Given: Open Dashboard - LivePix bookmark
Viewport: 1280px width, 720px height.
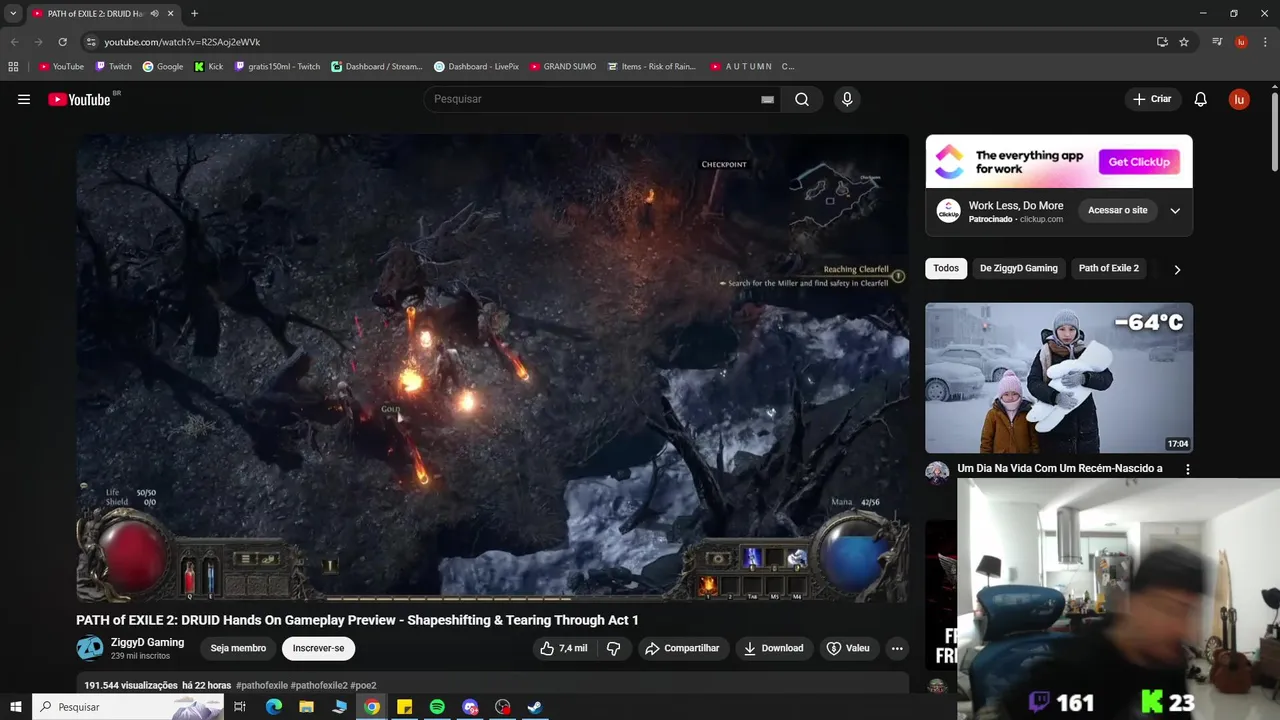Looking at the screenshot, I should [x=476, y=67].
